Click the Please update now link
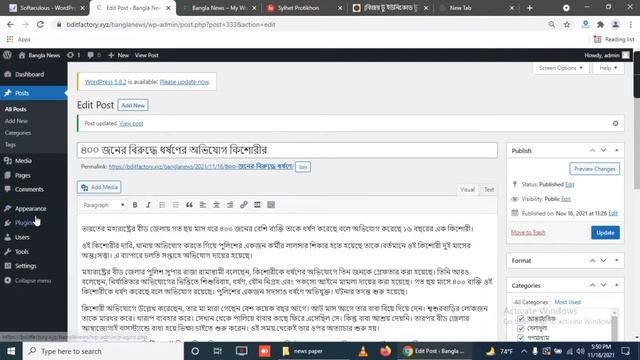The height and width of the screenshot is (360, 640). (184, 82)
